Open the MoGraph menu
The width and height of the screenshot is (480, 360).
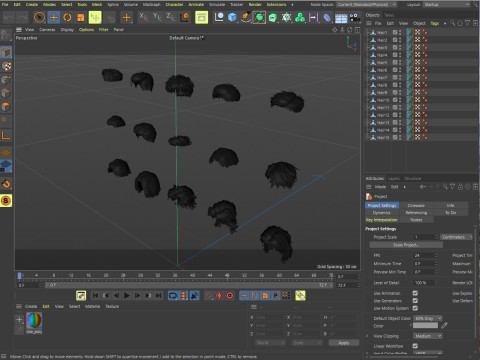tap(151, 4)
